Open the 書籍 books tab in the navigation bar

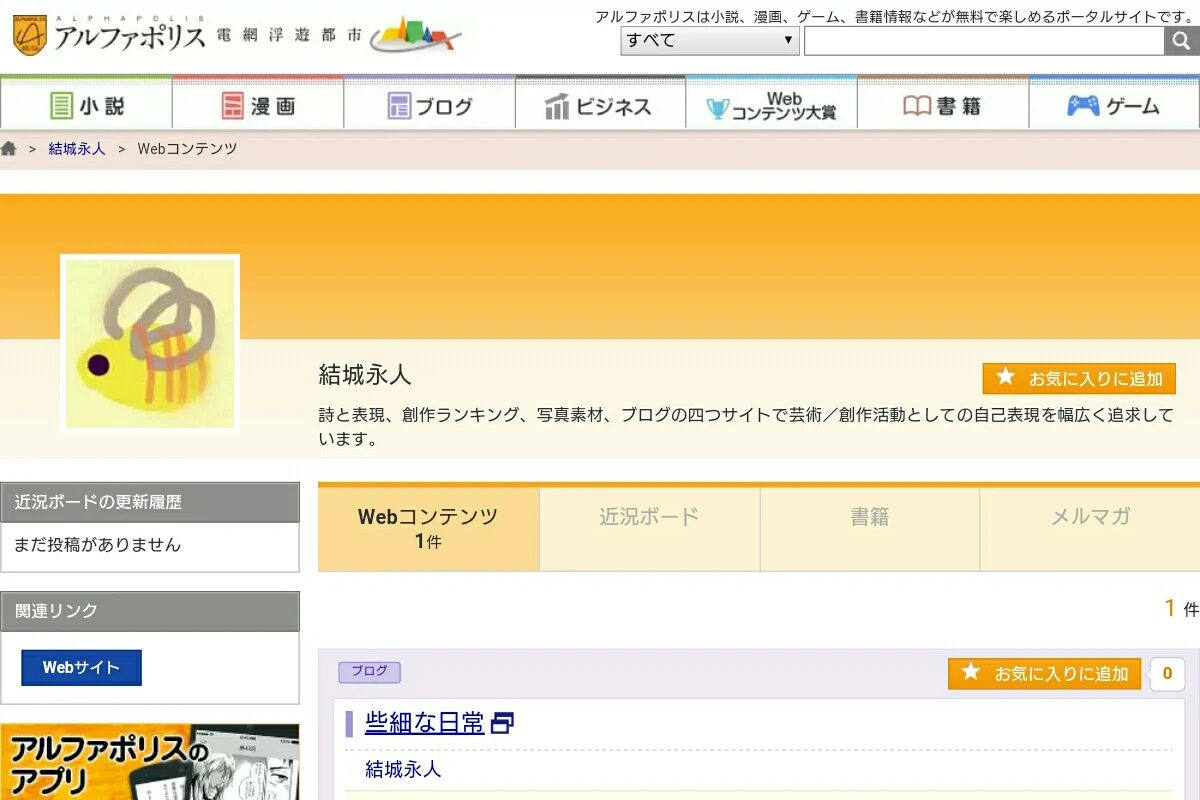tap(943, 105)
